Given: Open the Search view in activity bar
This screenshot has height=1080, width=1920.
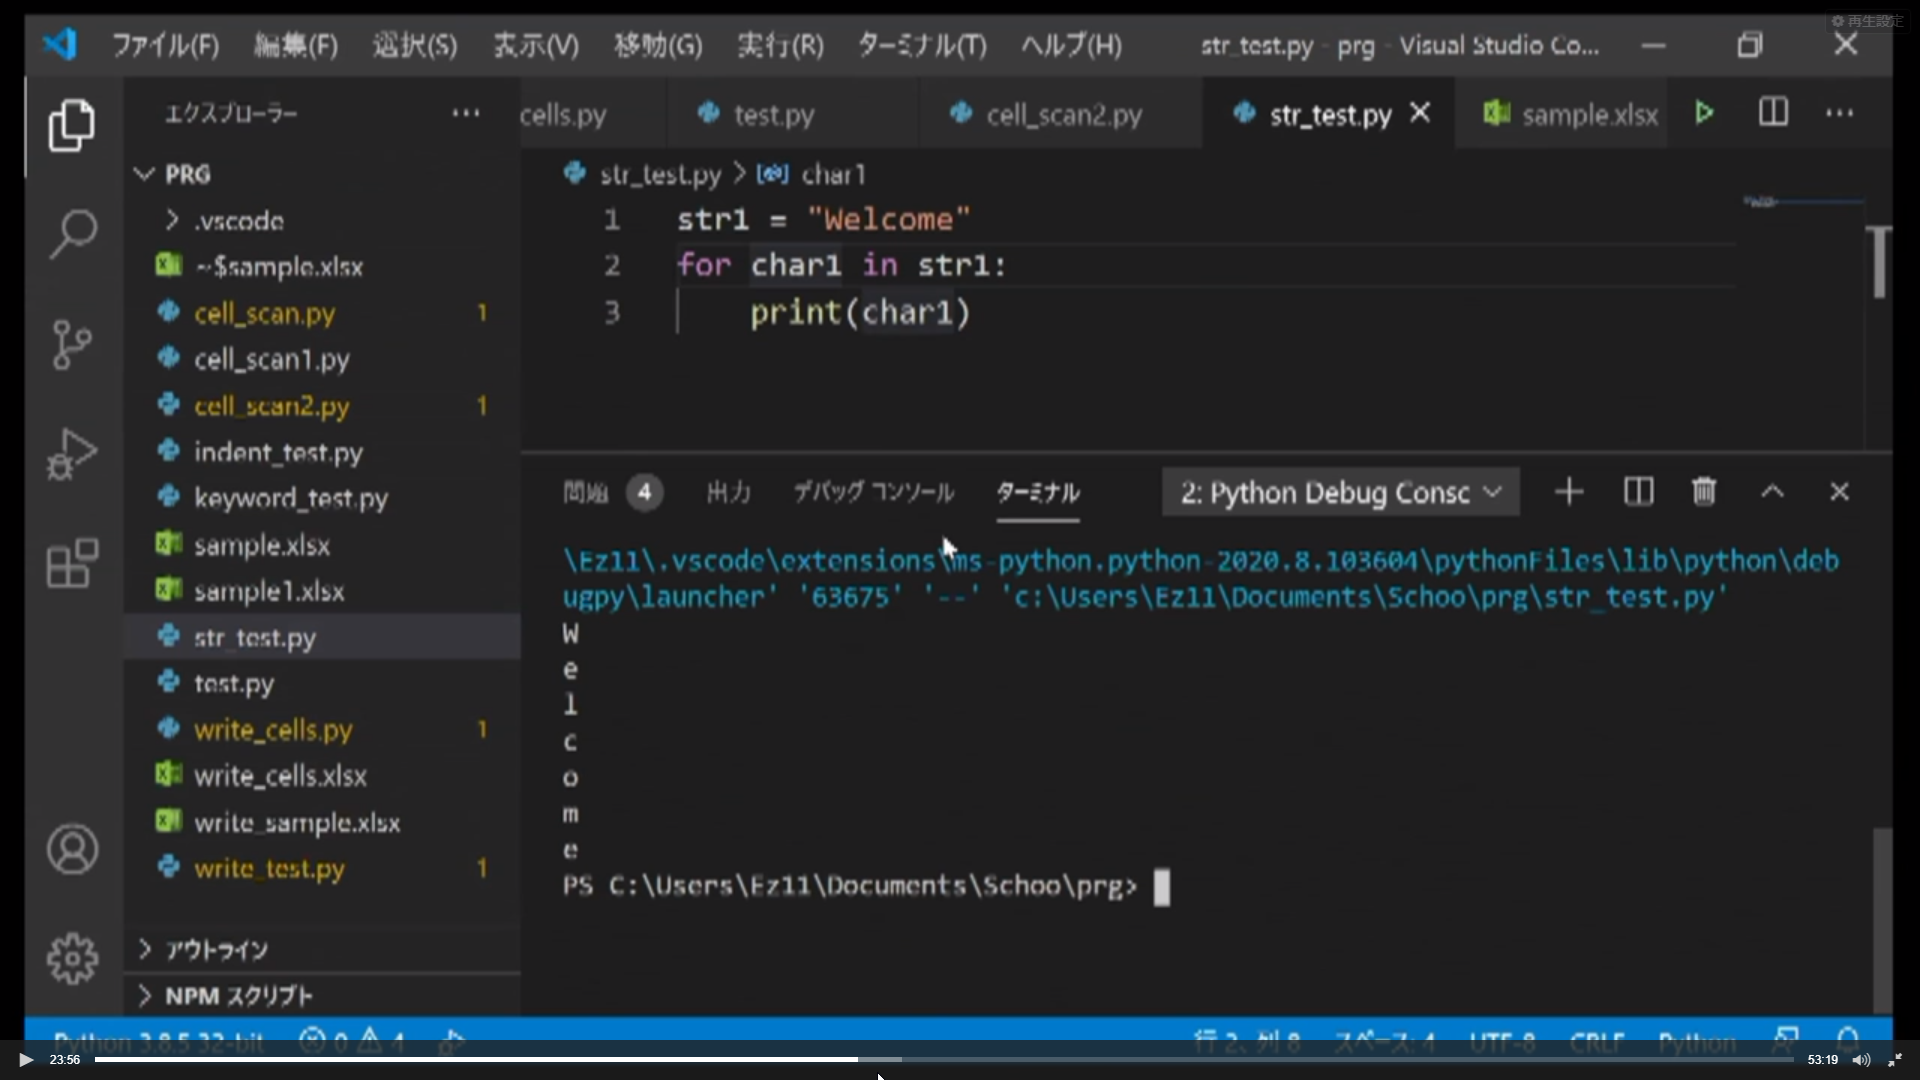Looking at the screenshot, I should pyautogui.click(x=72, y=234).
